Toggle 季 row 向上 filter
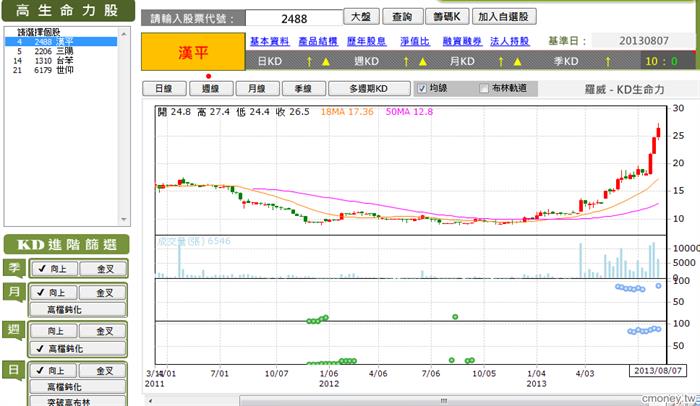This screenshot has width=700, height=406. click(54, 269)
